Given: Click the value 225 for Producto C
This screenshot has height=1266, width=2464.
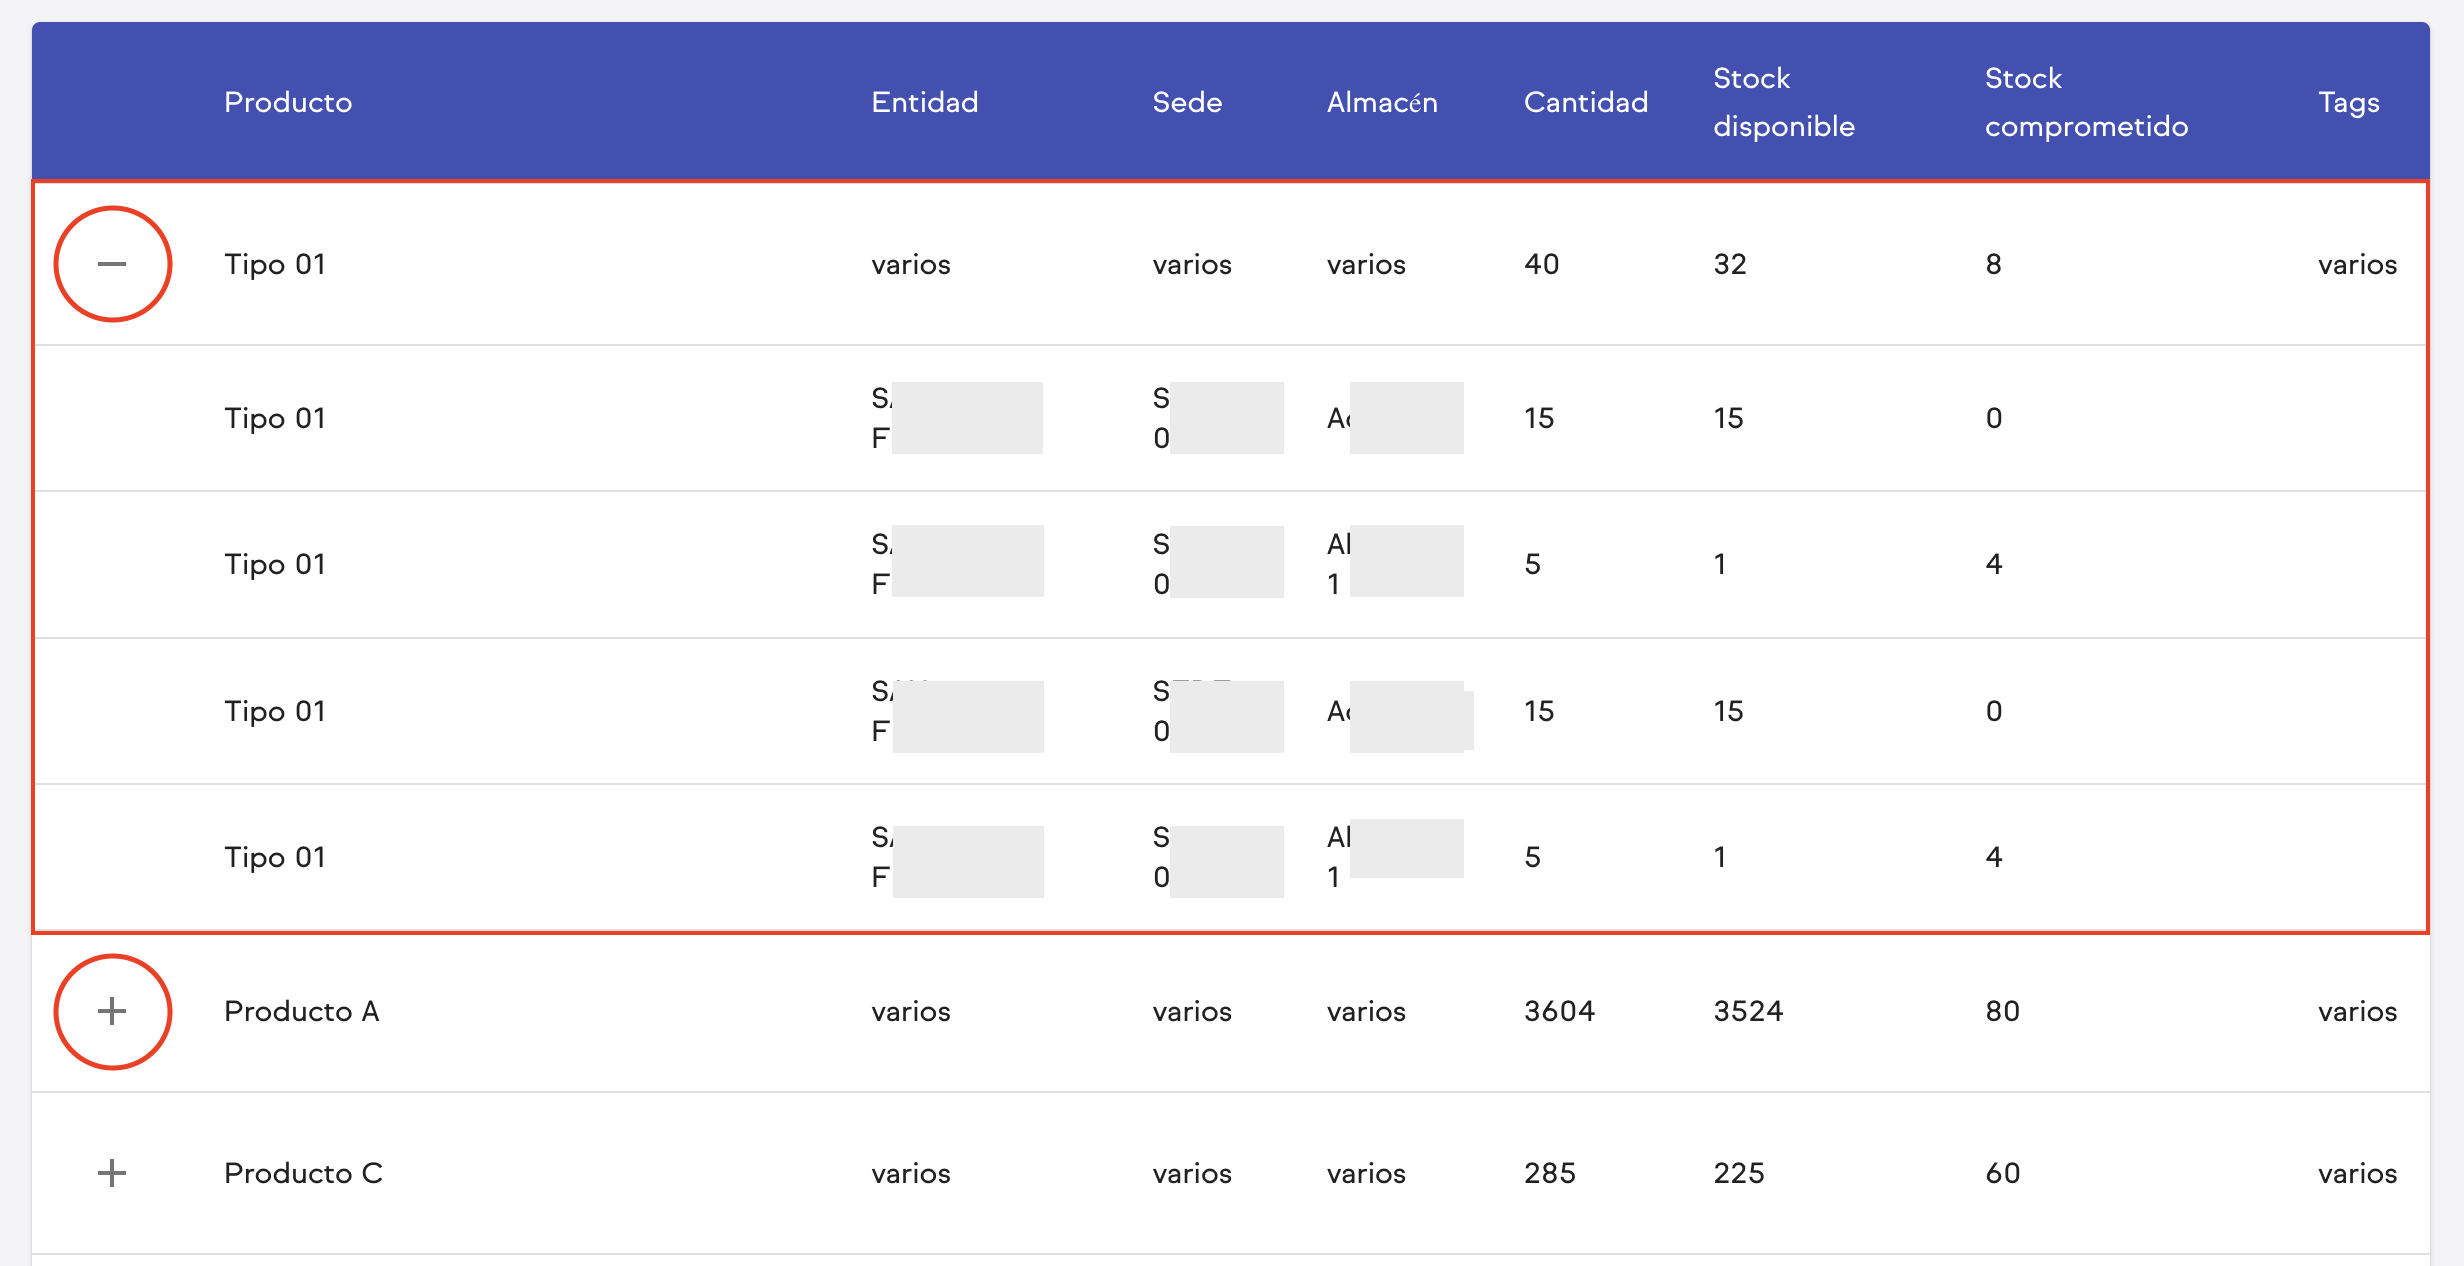Looking at the screenshot, I should coord(1739,1173).
